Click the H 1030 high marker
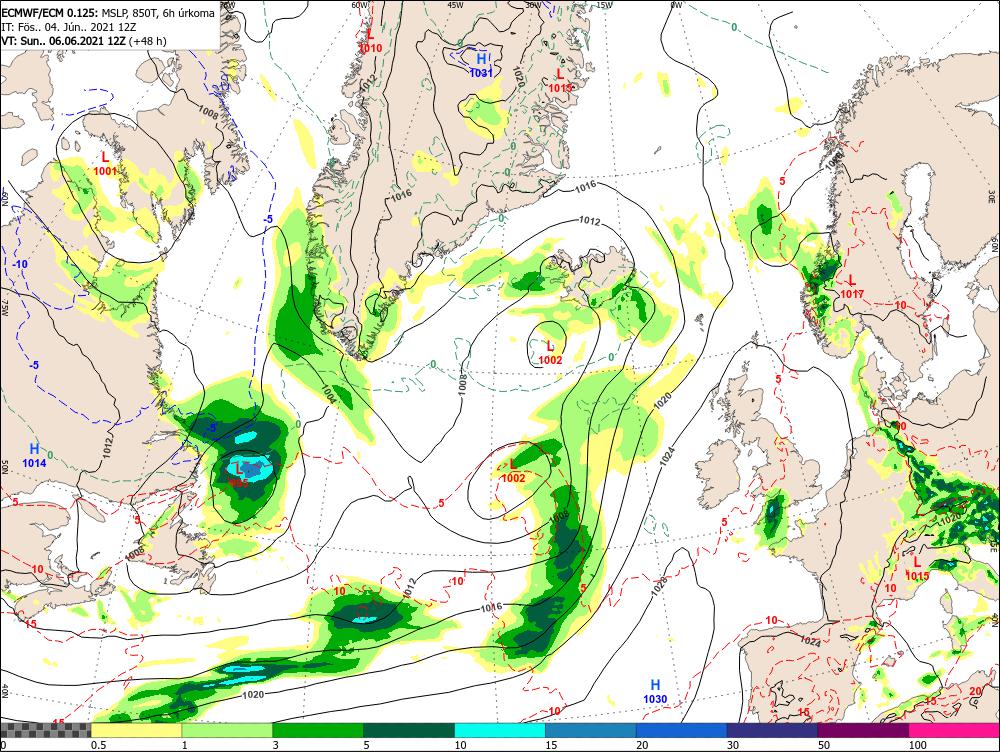Viewport: 1000px width, 752px height. (x=655, y=691)
